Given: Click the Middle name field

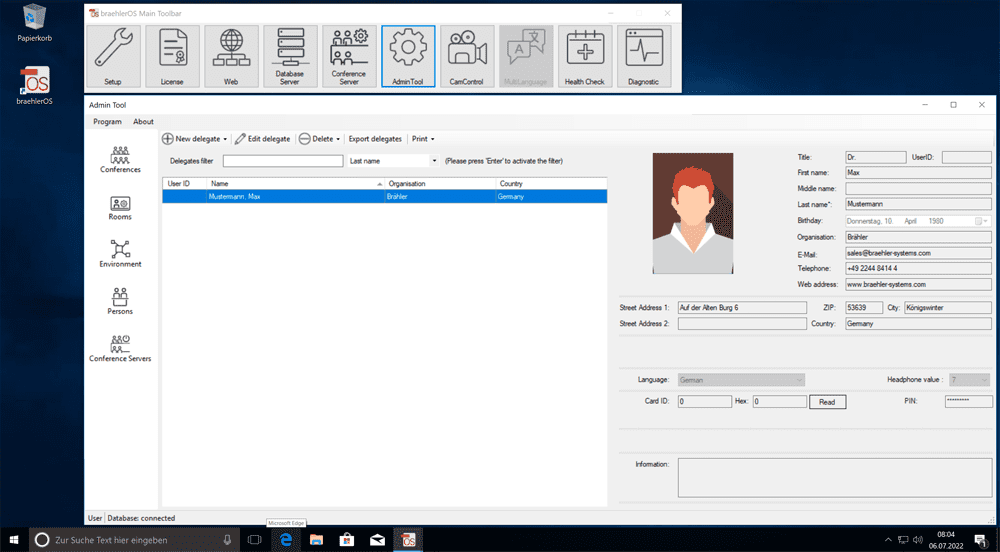Looking at the screenshot, I should 918,189.
